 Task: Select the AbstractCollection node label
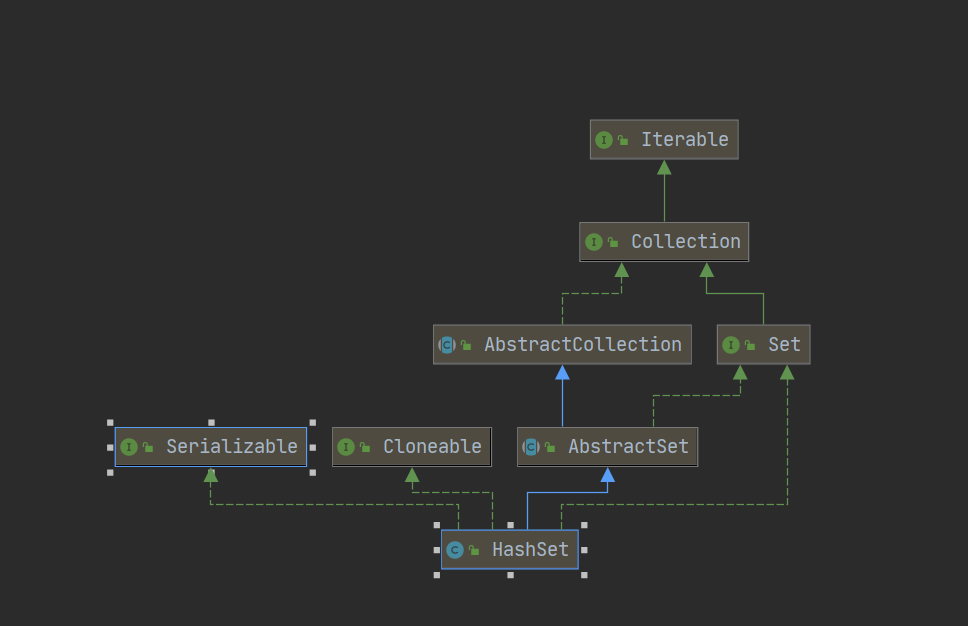coord(582,345)
